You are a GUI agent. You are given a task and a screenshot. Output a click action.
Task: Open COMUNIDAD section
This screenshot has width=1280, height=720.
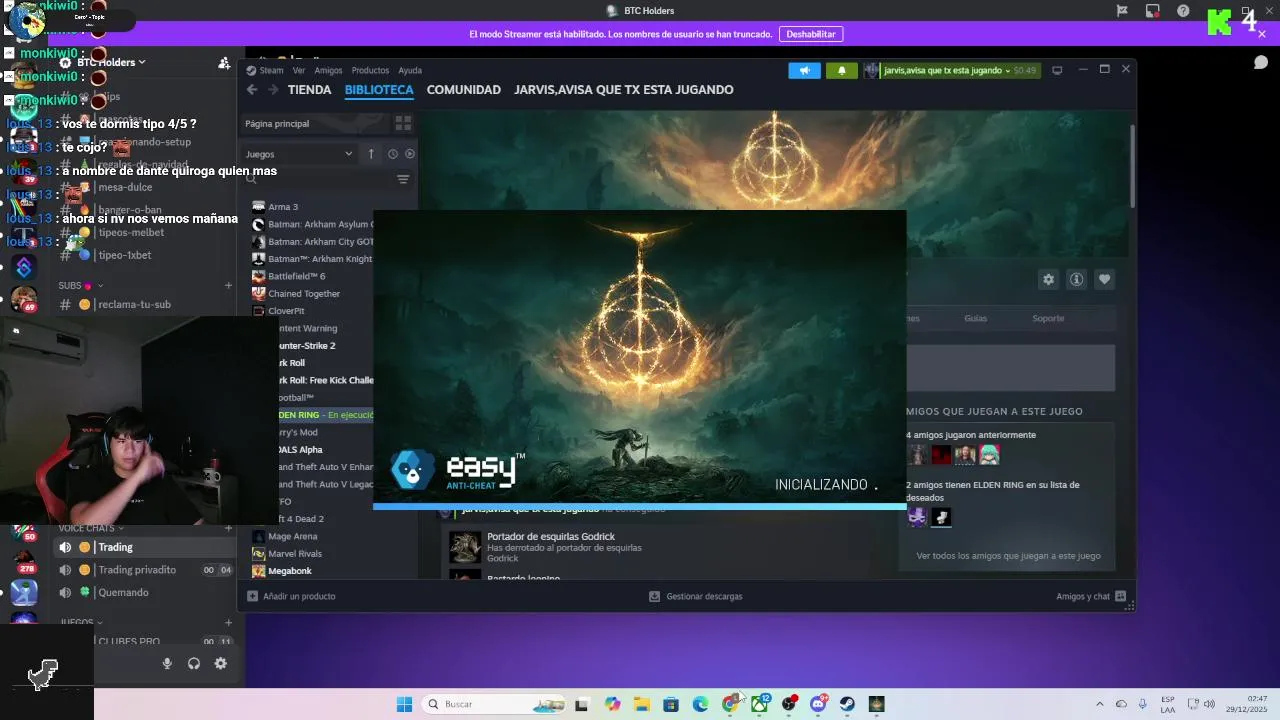pyautogui.click(x=464, y=90)
